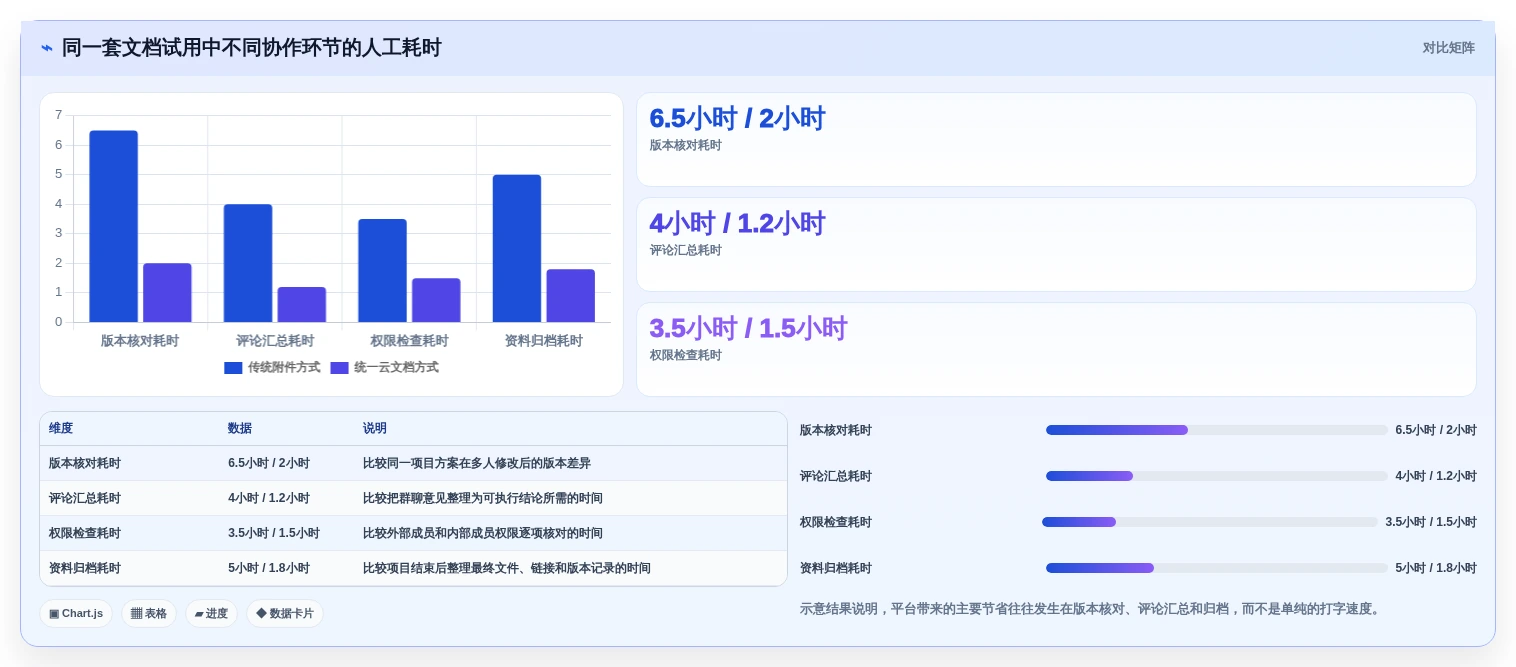Click the 资料归档耗时 cloud-doc bar in chart
The height and width of the screenshot is (667, 1516).
pos(571,296)
